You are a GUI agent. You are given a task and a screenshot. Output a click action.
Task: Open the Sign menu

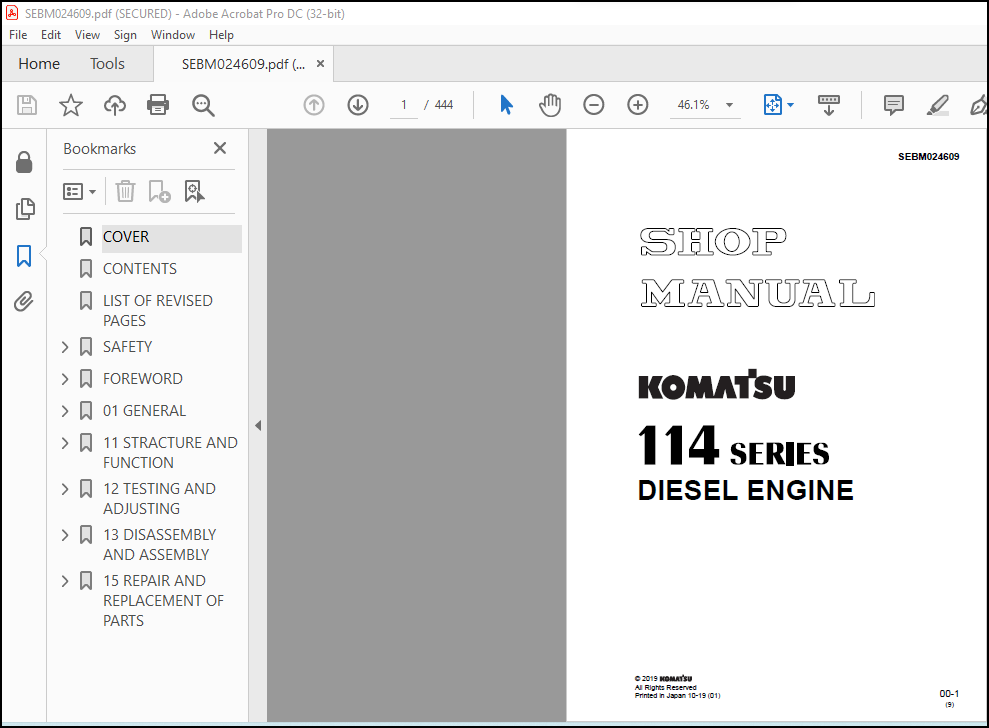point(125,35)
